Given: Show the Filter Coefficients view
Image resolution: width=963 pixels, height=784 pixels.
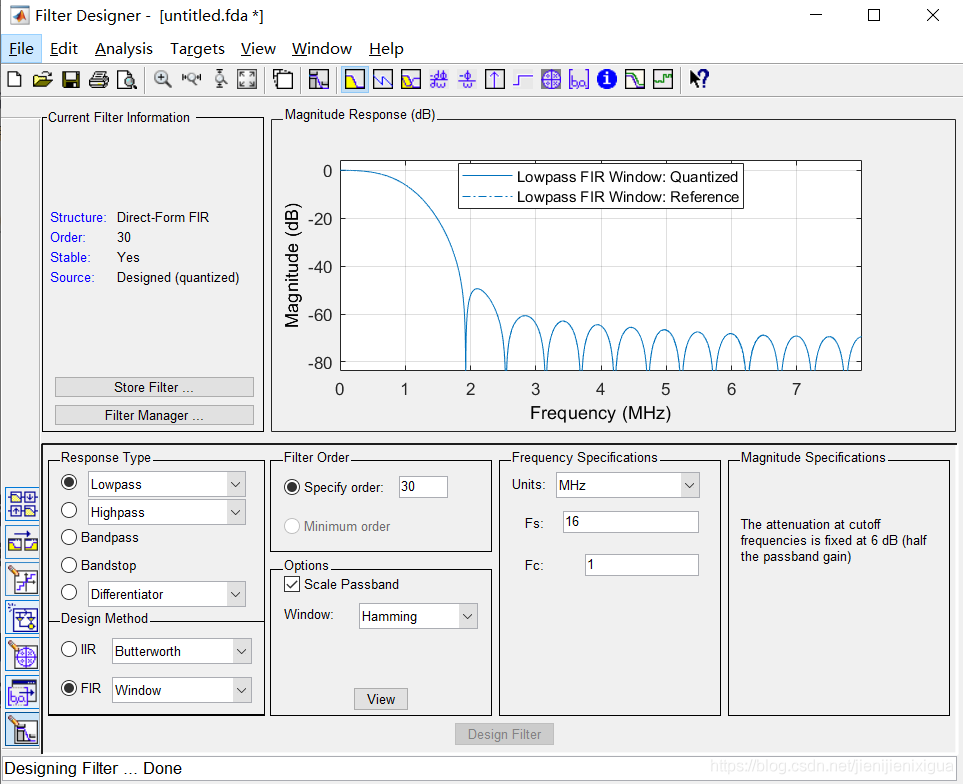Looking at the screenshot, I should [x=579, y=79].
